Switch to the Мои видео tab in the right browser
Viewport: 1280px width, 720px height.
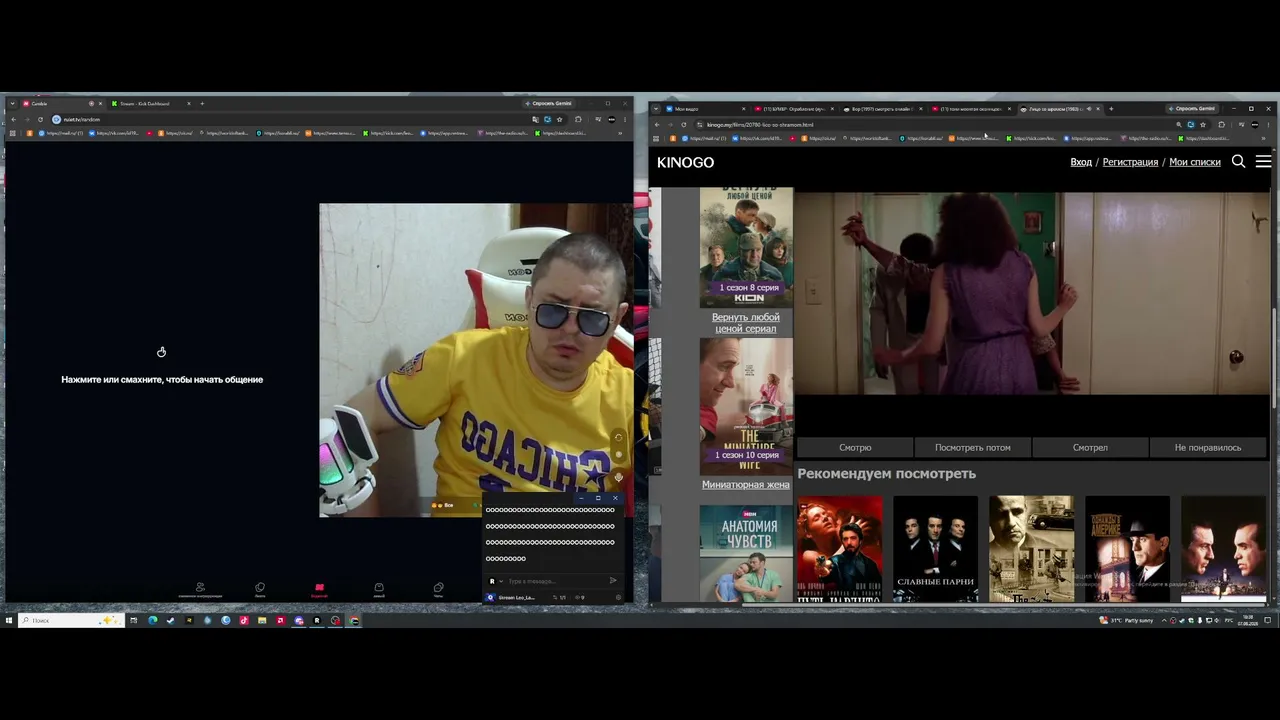(704, 108)
